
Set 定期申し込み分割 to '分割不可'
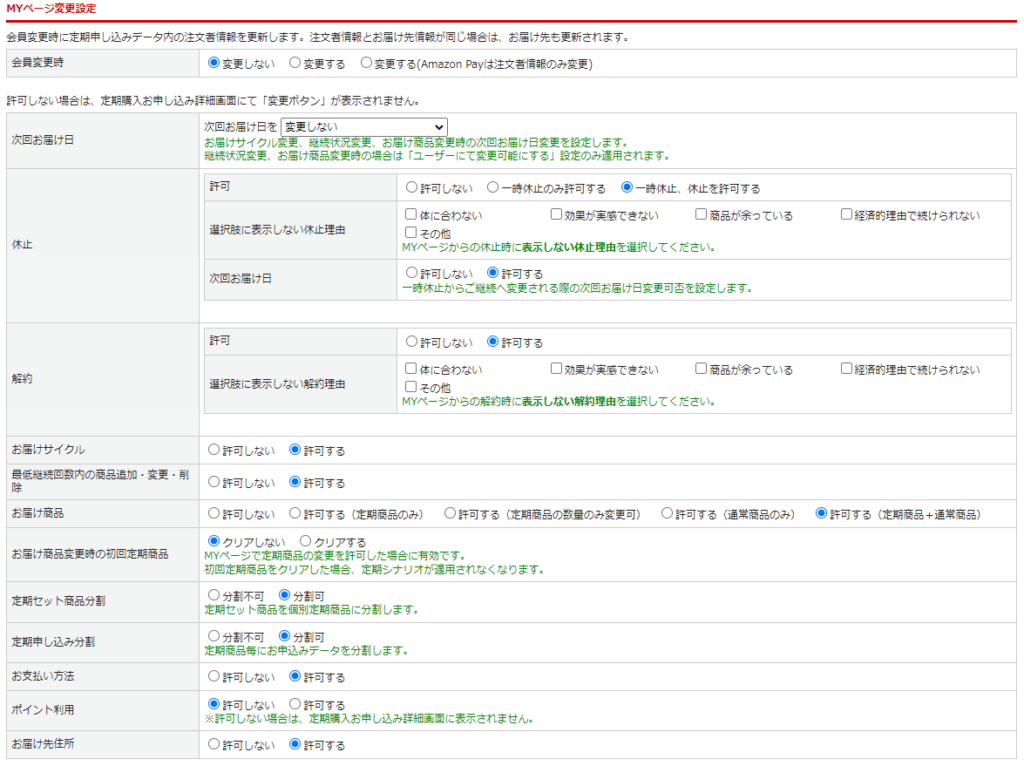tap(214, 636)
